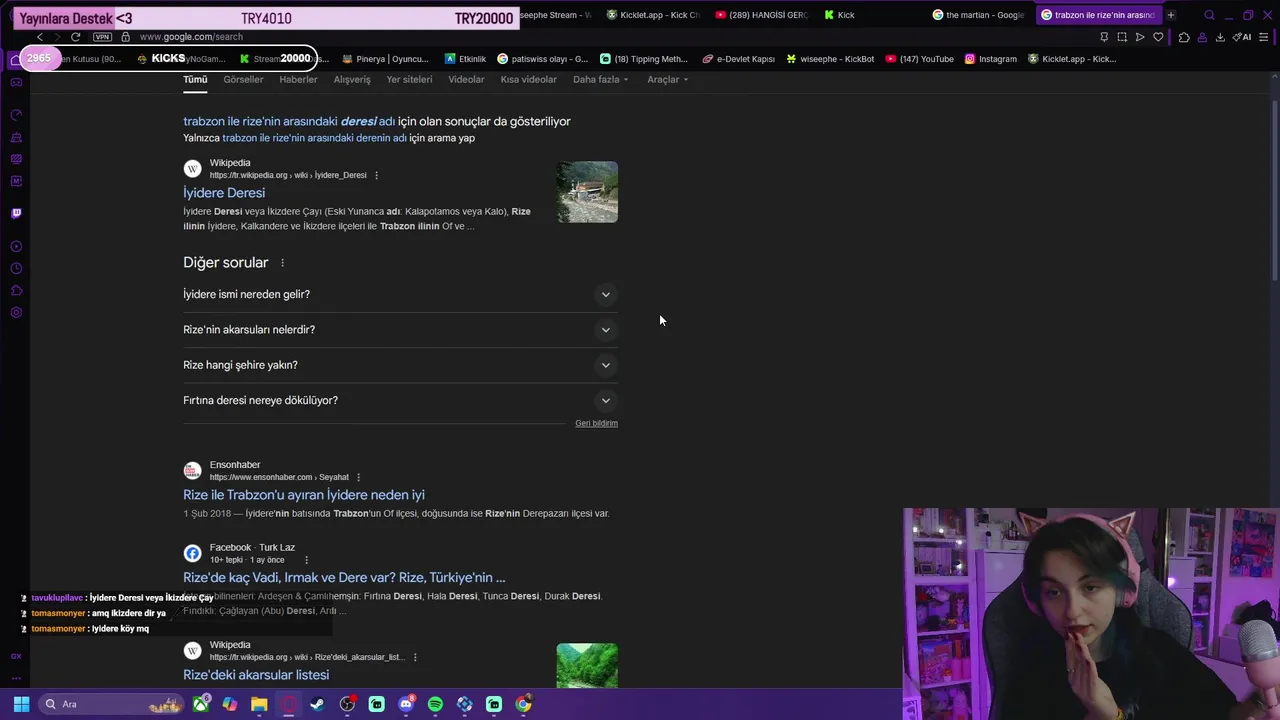The height and width of the screenshot is (720, 1280).
Task: Open Opera GX icon in taskbar
Action: [288, 704]
